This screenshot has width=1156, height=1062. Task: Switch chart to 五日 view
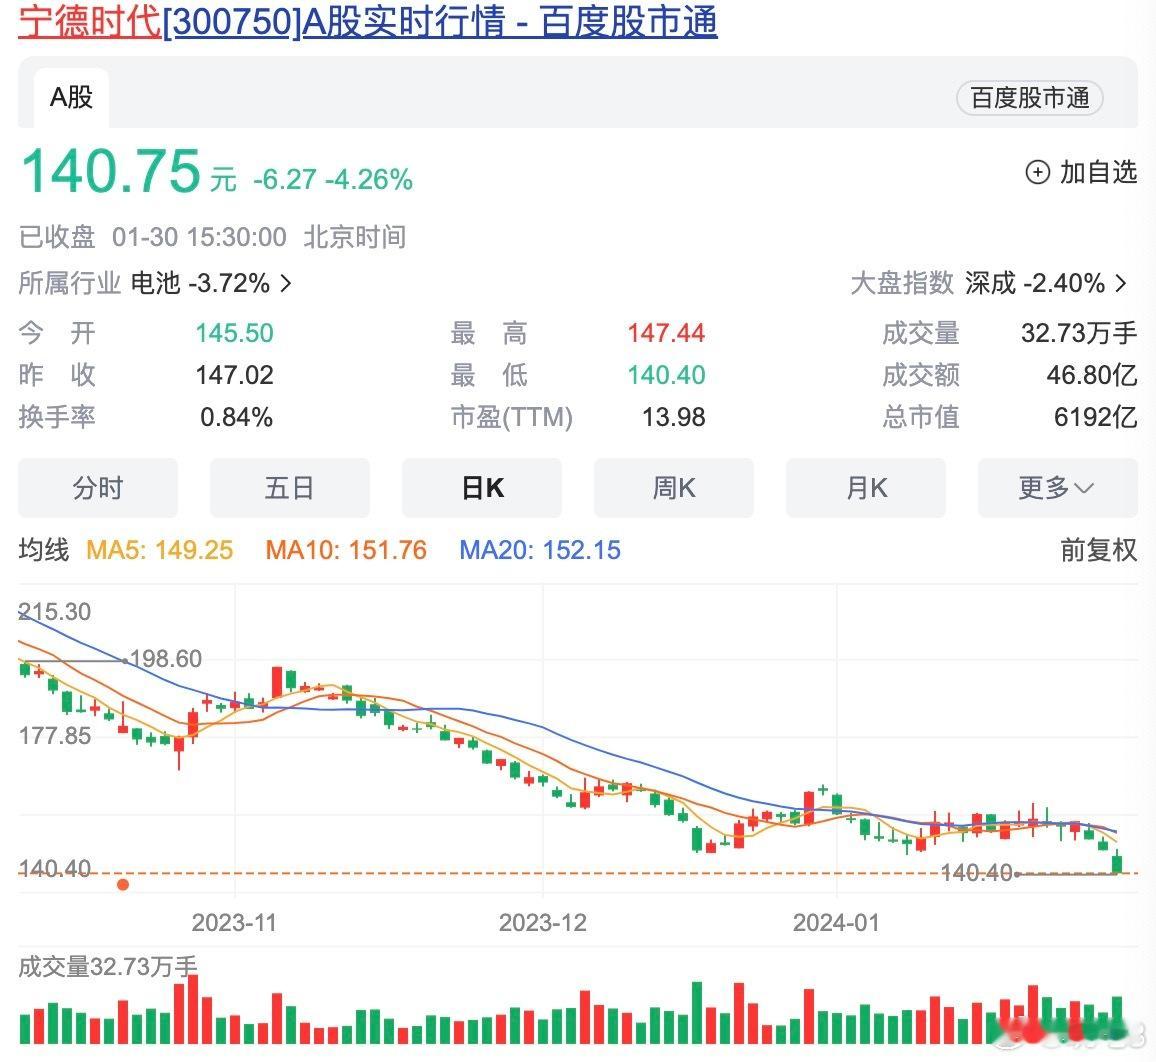(x=289, y=487)
